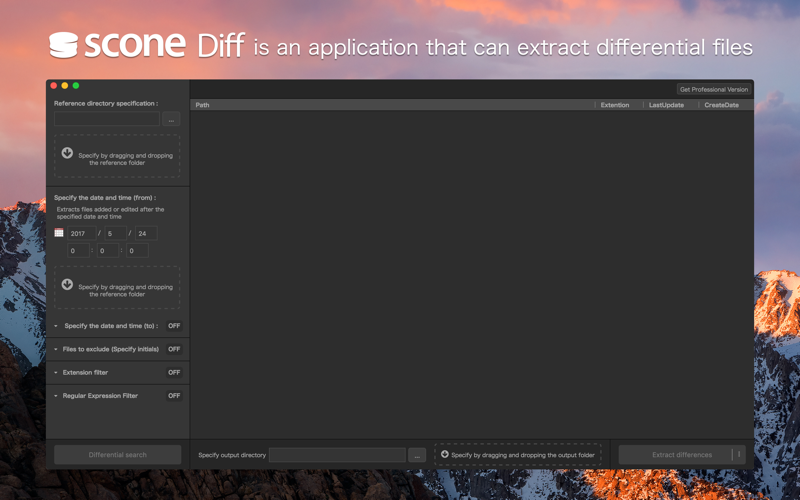Click 'Extracts files added or edited' description text
This screenshot has width=800, height=500.
click(x=110, y=213)
